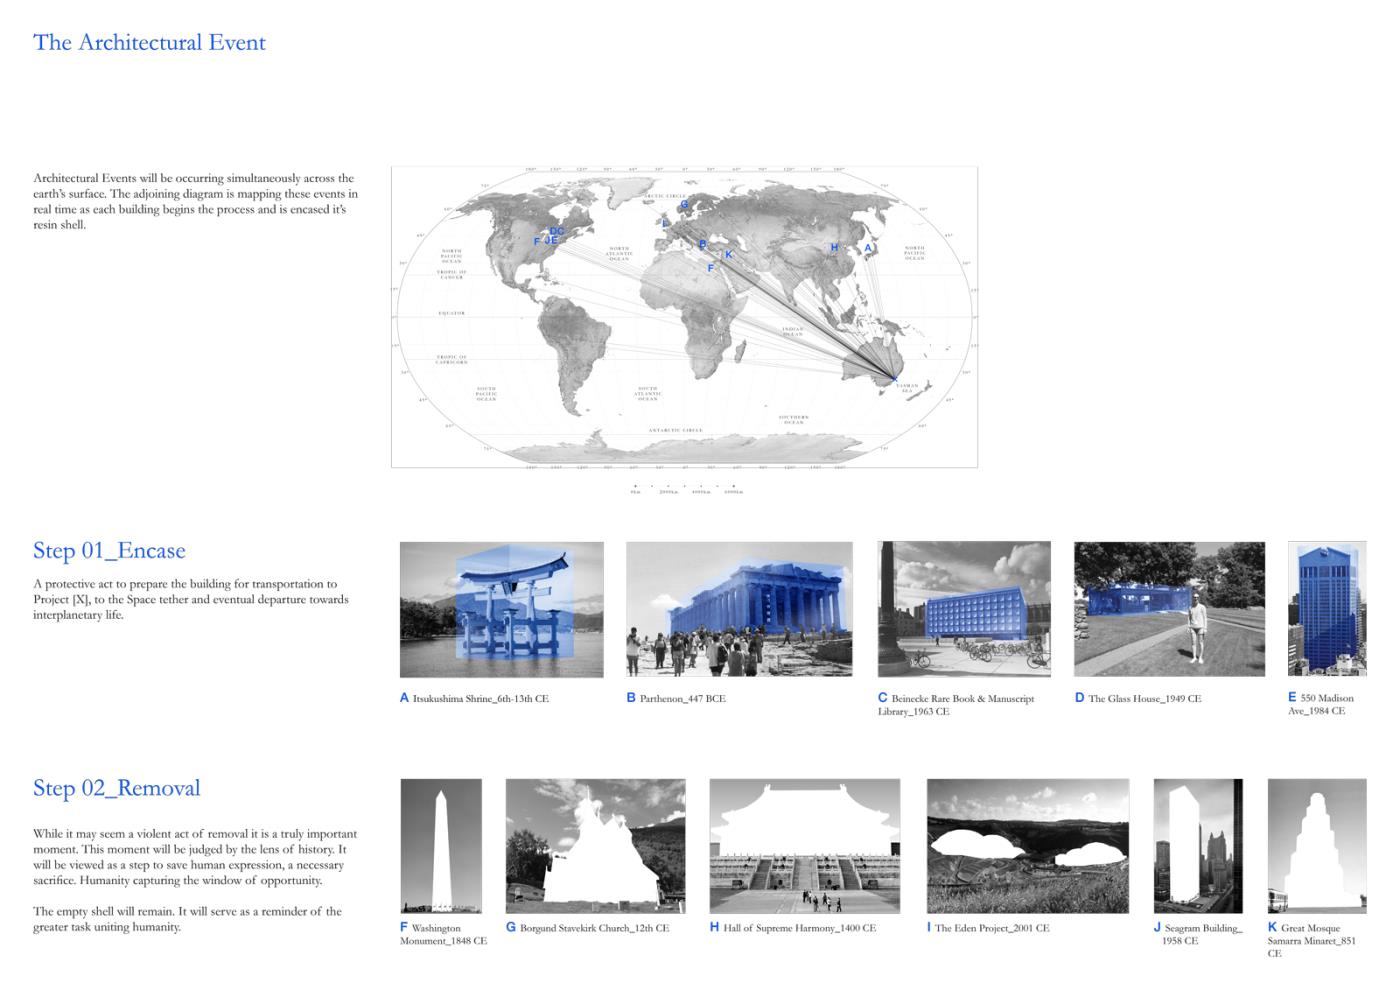Click the 'Tropic of Capricorn' map label

(452, 359)
